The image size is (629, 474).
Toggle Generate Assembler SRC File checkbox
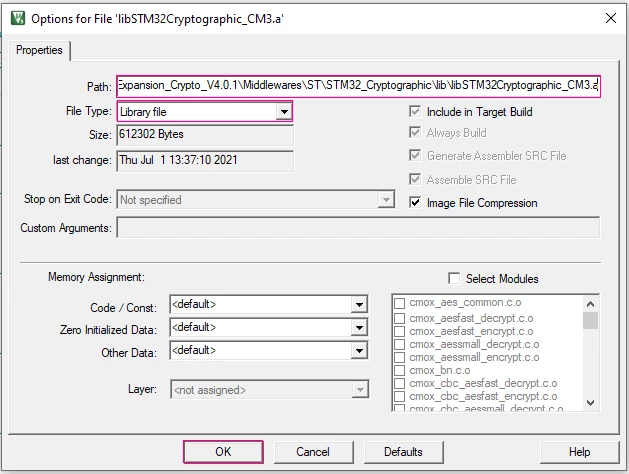[x=415, y=155]
